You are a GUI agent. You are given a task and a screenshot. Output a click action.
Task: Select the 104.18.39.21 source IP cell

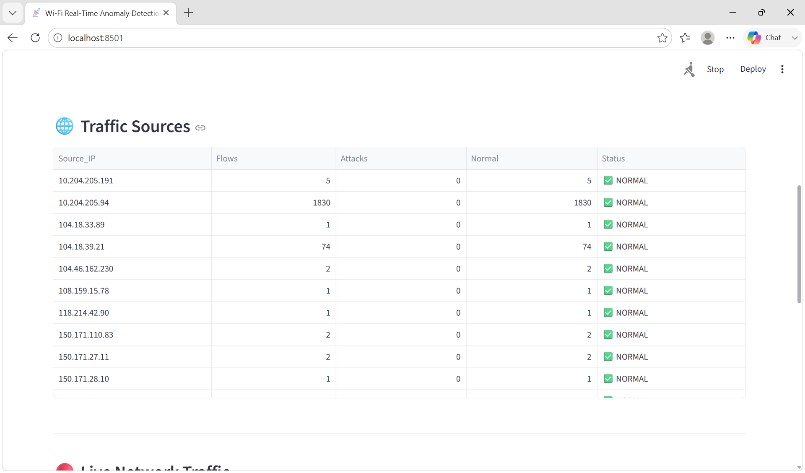[132, 247]
